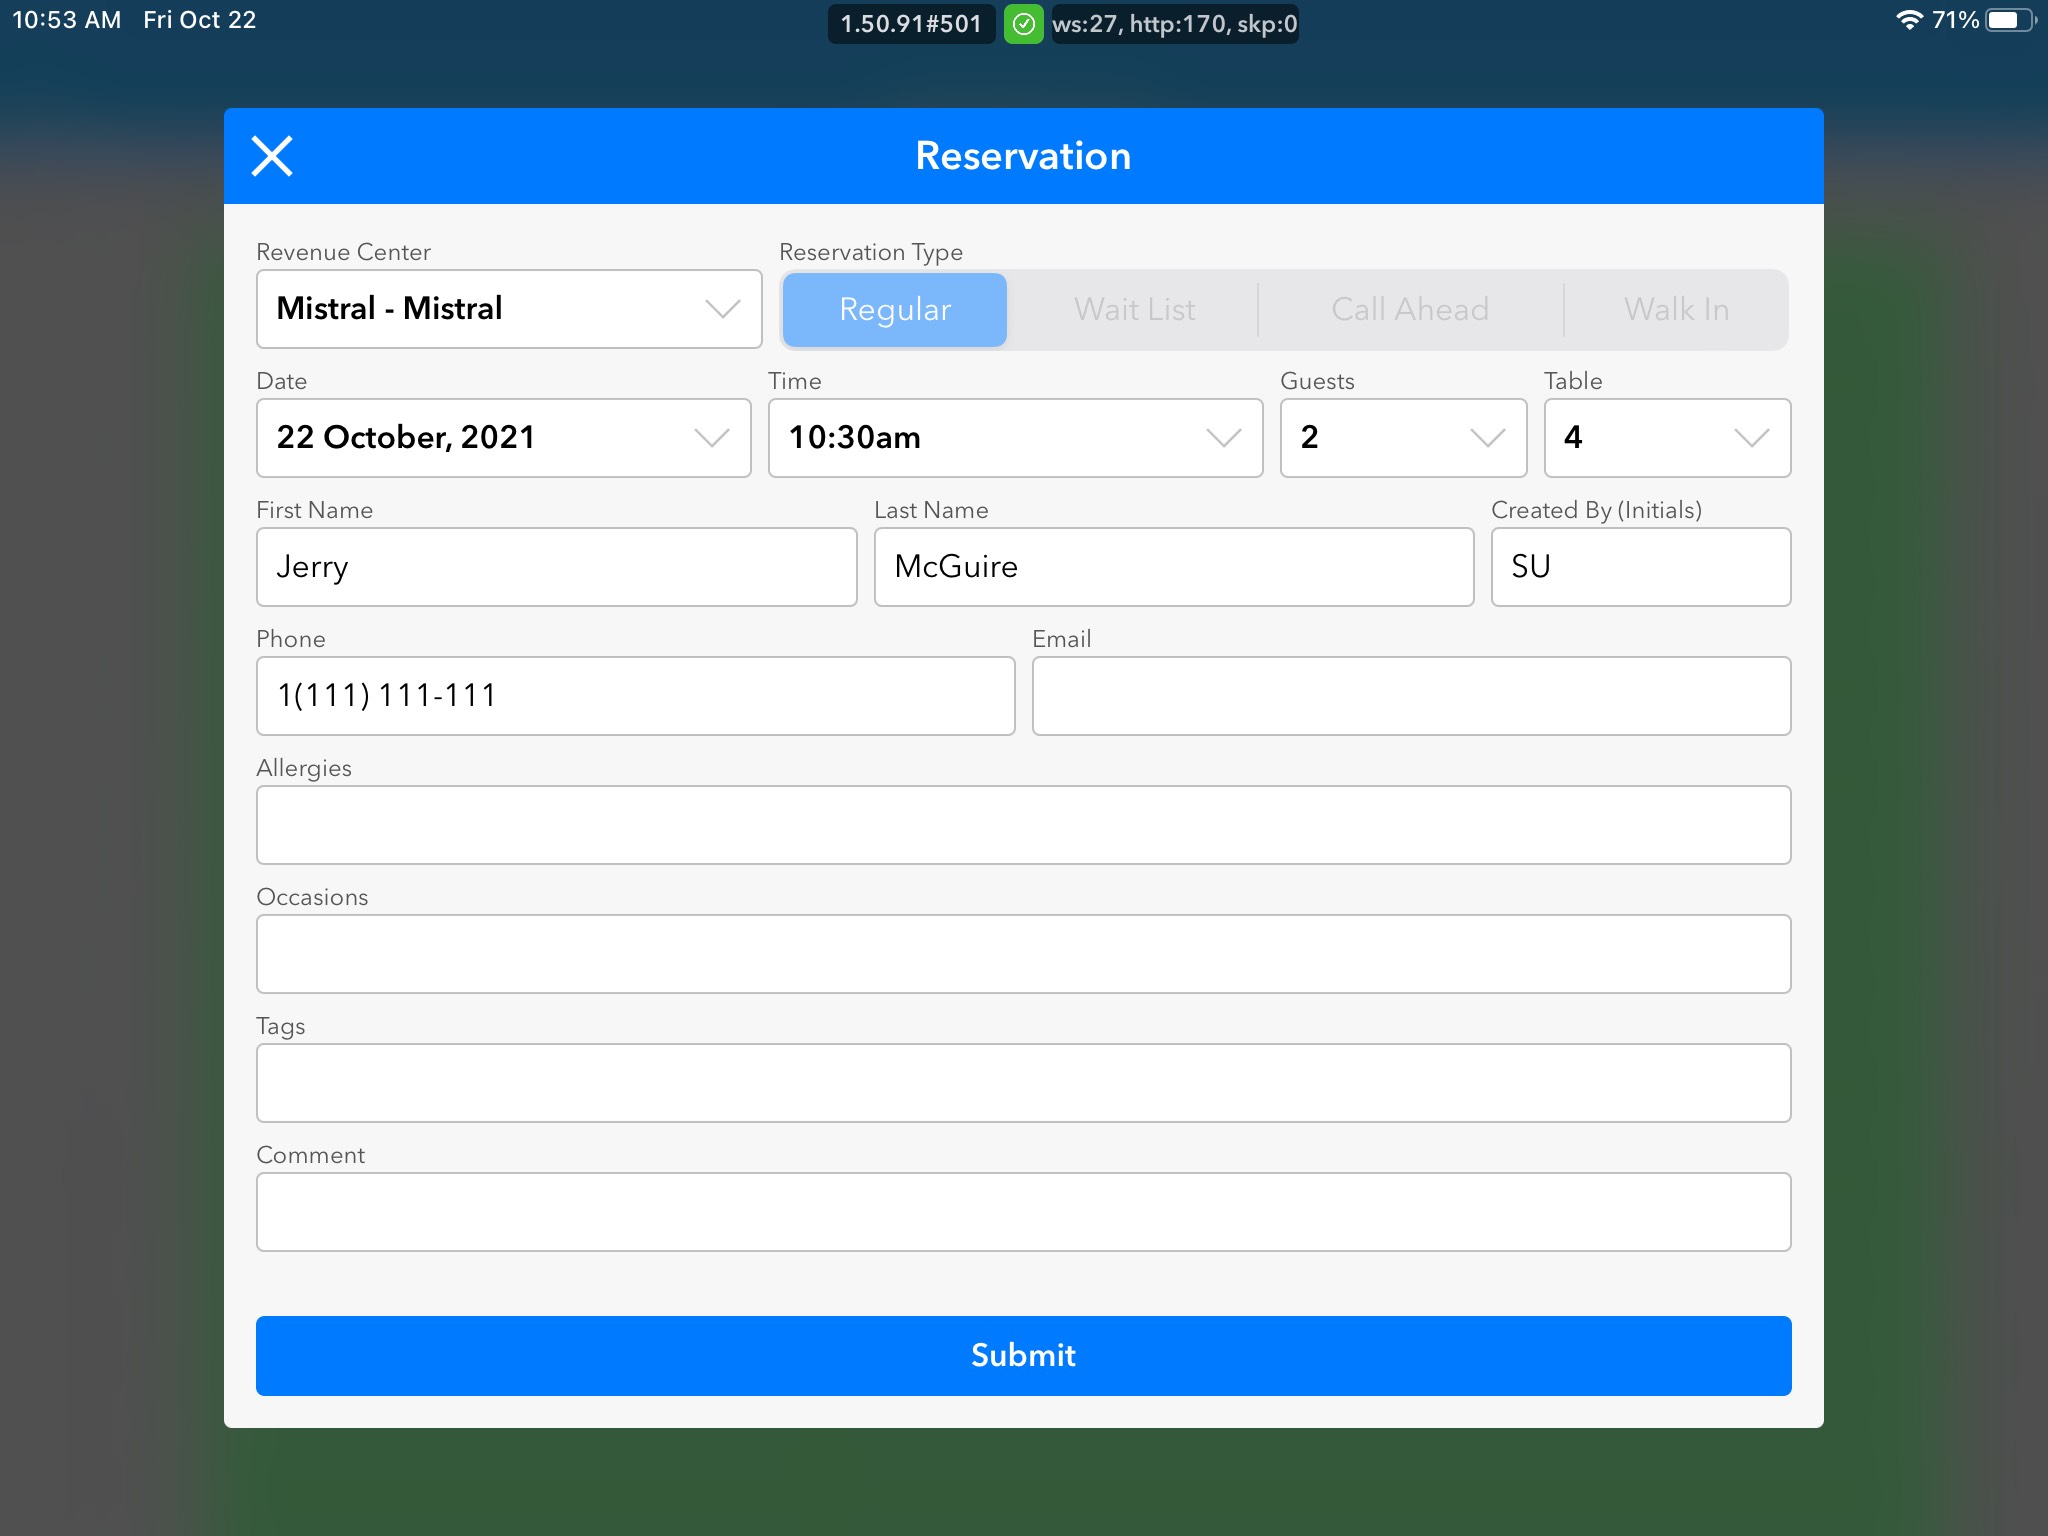The height and width of the screenshot is (1536, 2048).
Task: Close the Reservation dialog with X icon
Action: 272,156
